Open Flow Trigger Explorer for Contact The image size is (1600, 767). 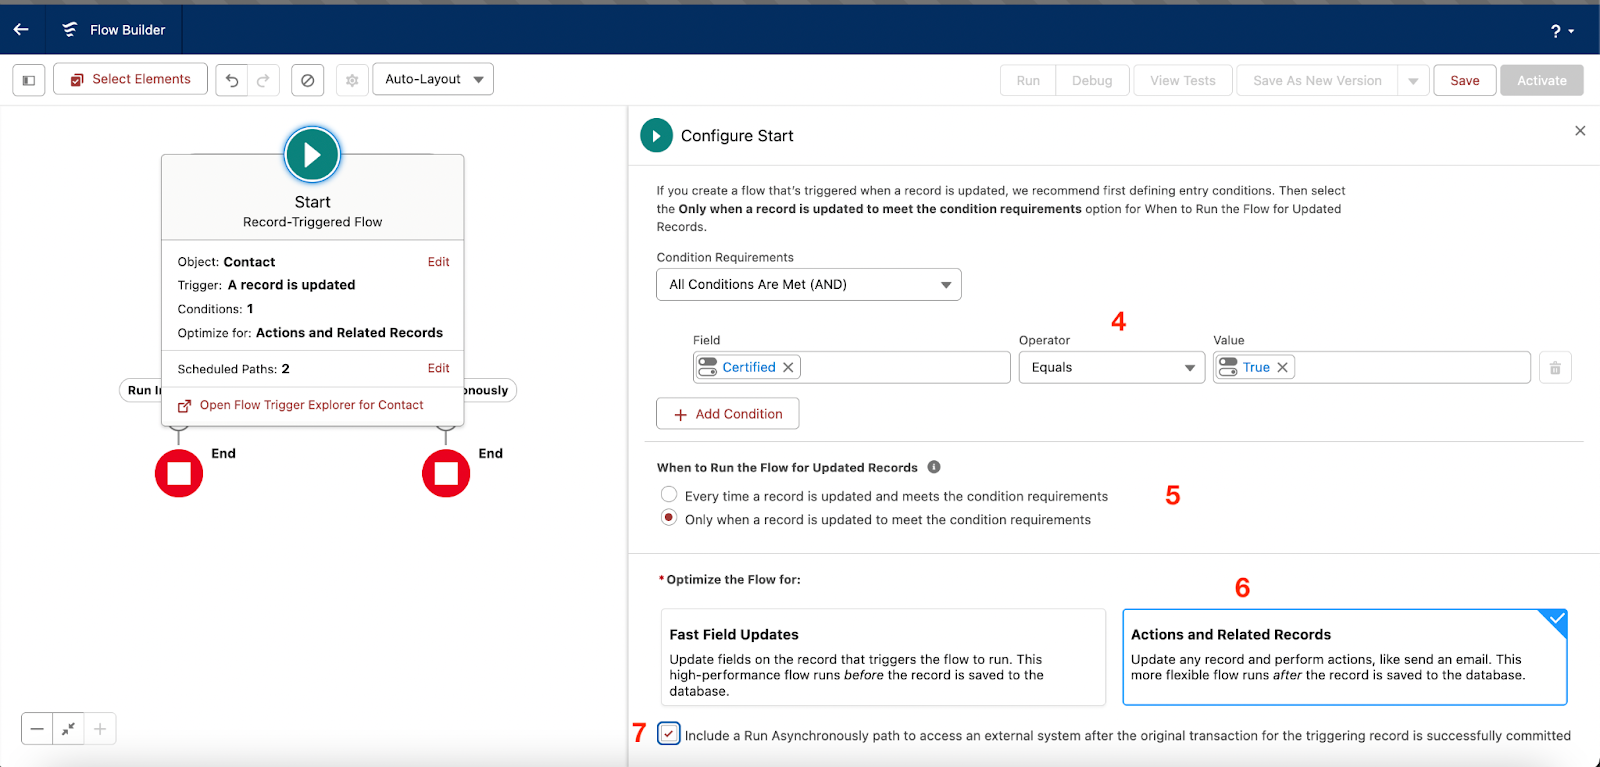tap(311, 405)
